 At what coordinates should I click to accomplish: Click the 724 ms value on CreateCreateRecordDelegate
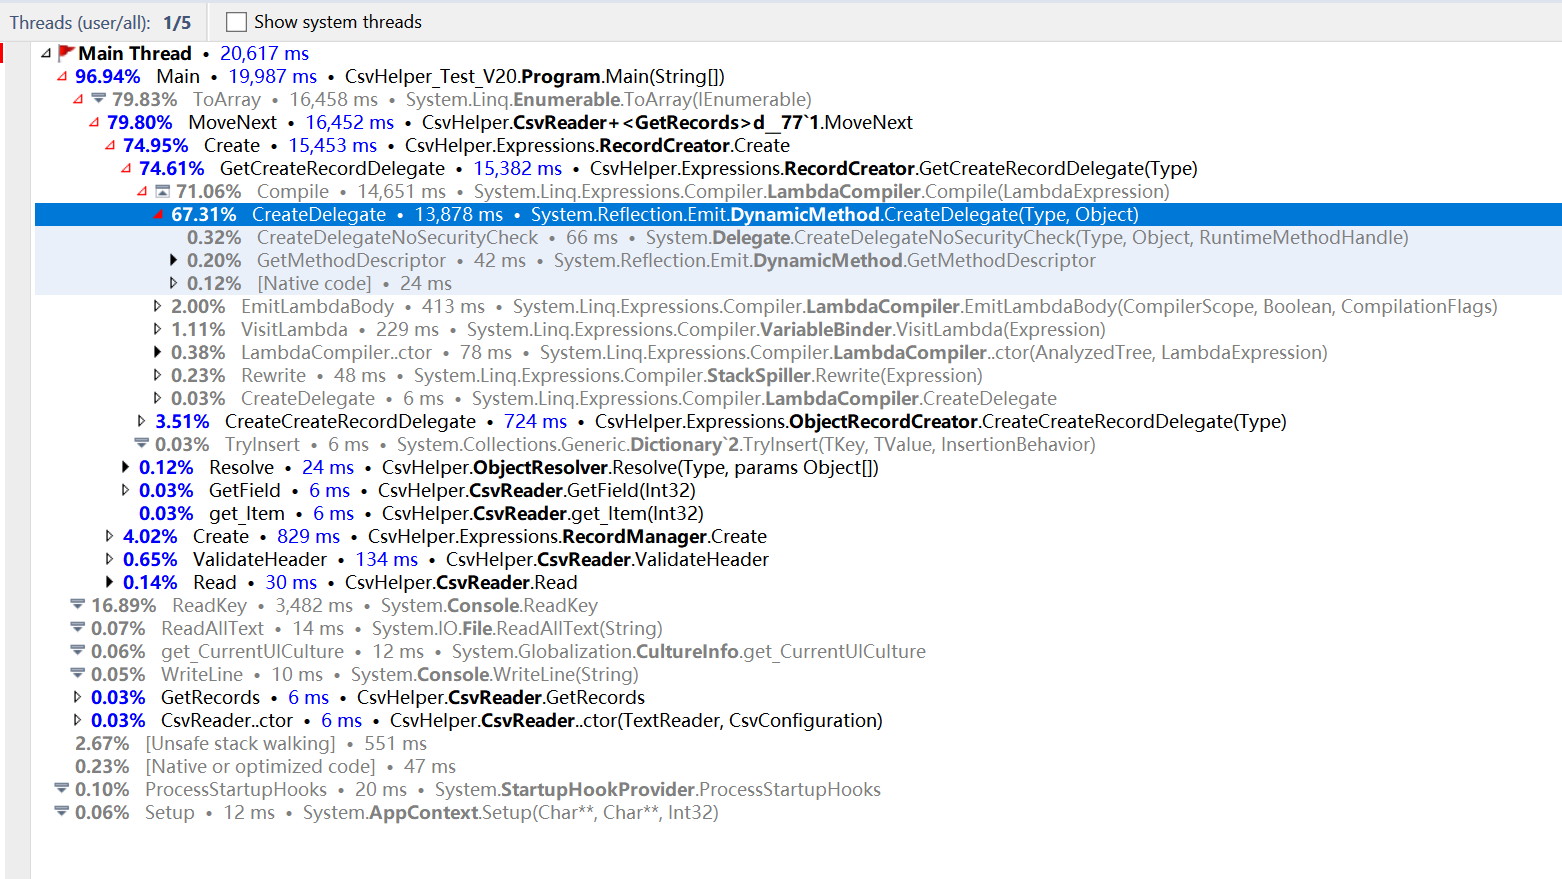coord(535,421)
